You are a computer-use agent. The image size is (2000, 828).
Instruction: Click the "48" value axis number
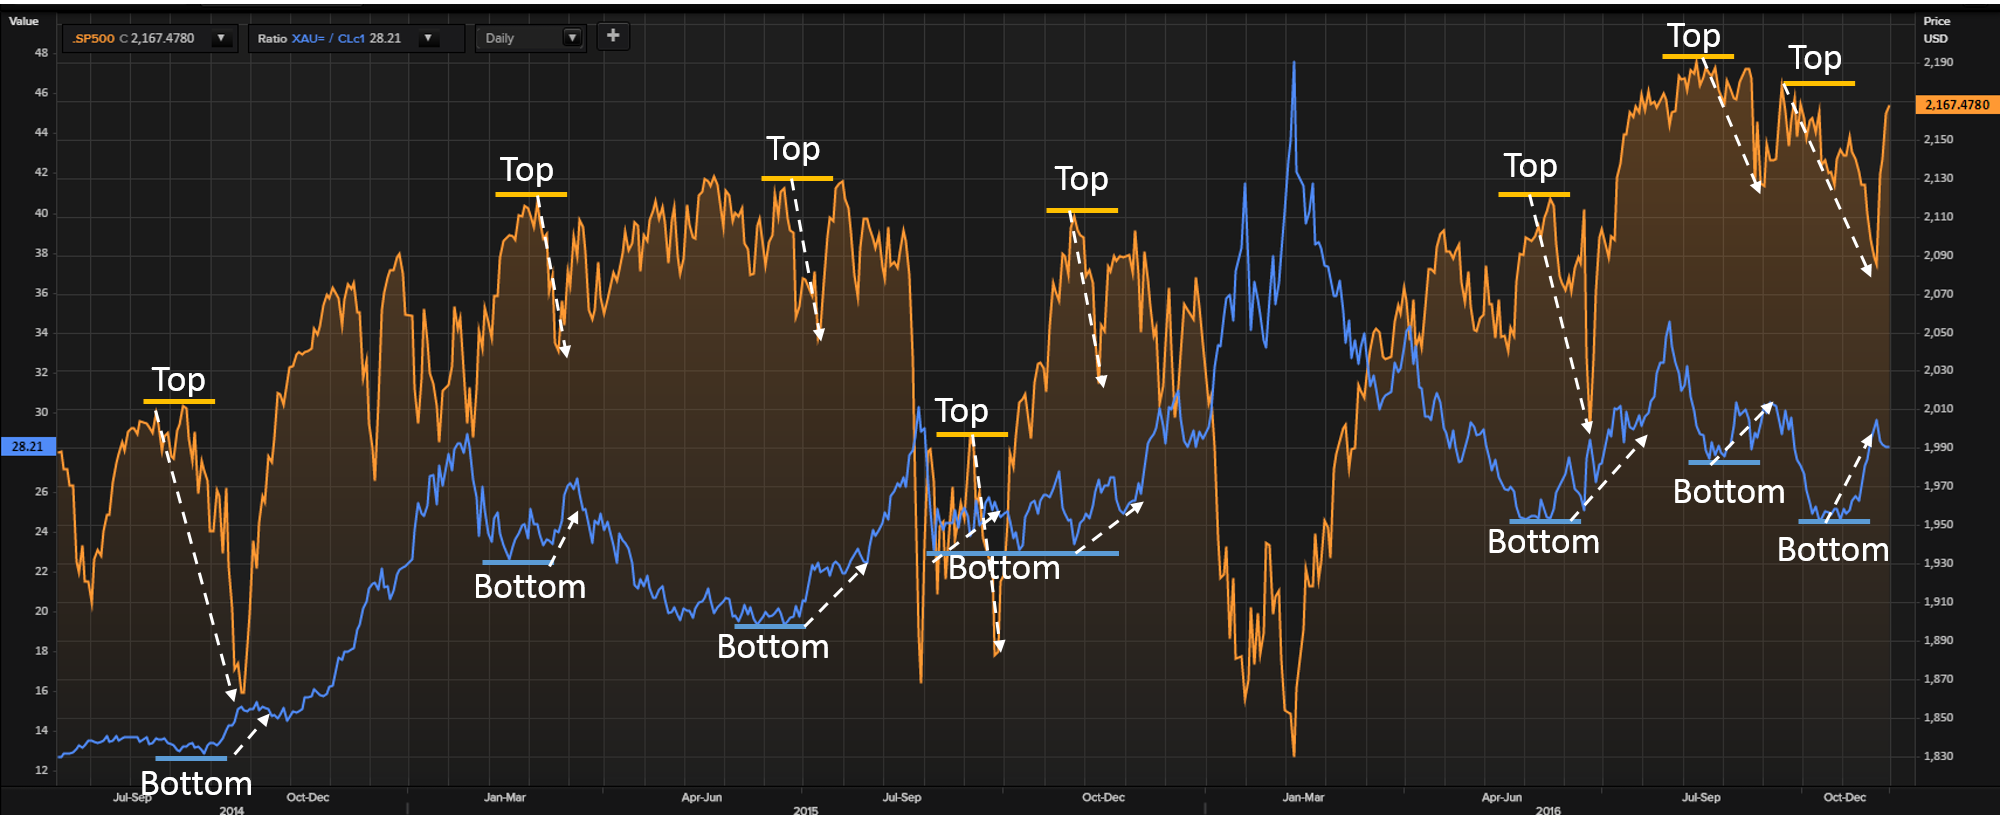(41, 53)
